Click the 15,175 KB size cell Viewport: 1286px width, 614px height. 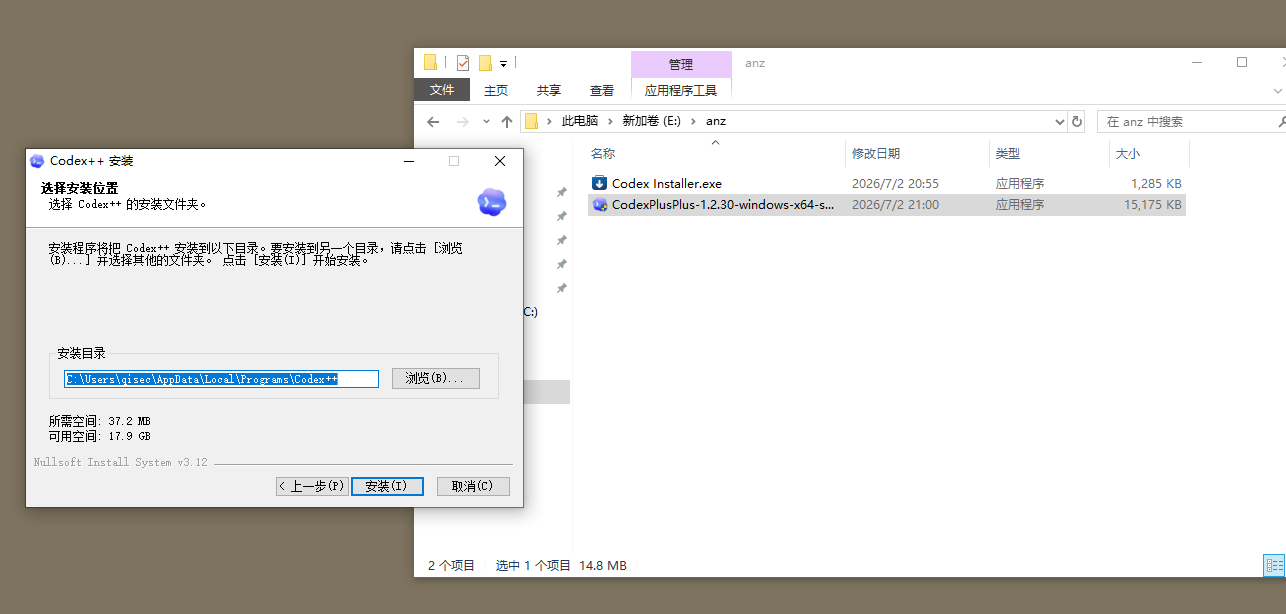point(1153,204)
